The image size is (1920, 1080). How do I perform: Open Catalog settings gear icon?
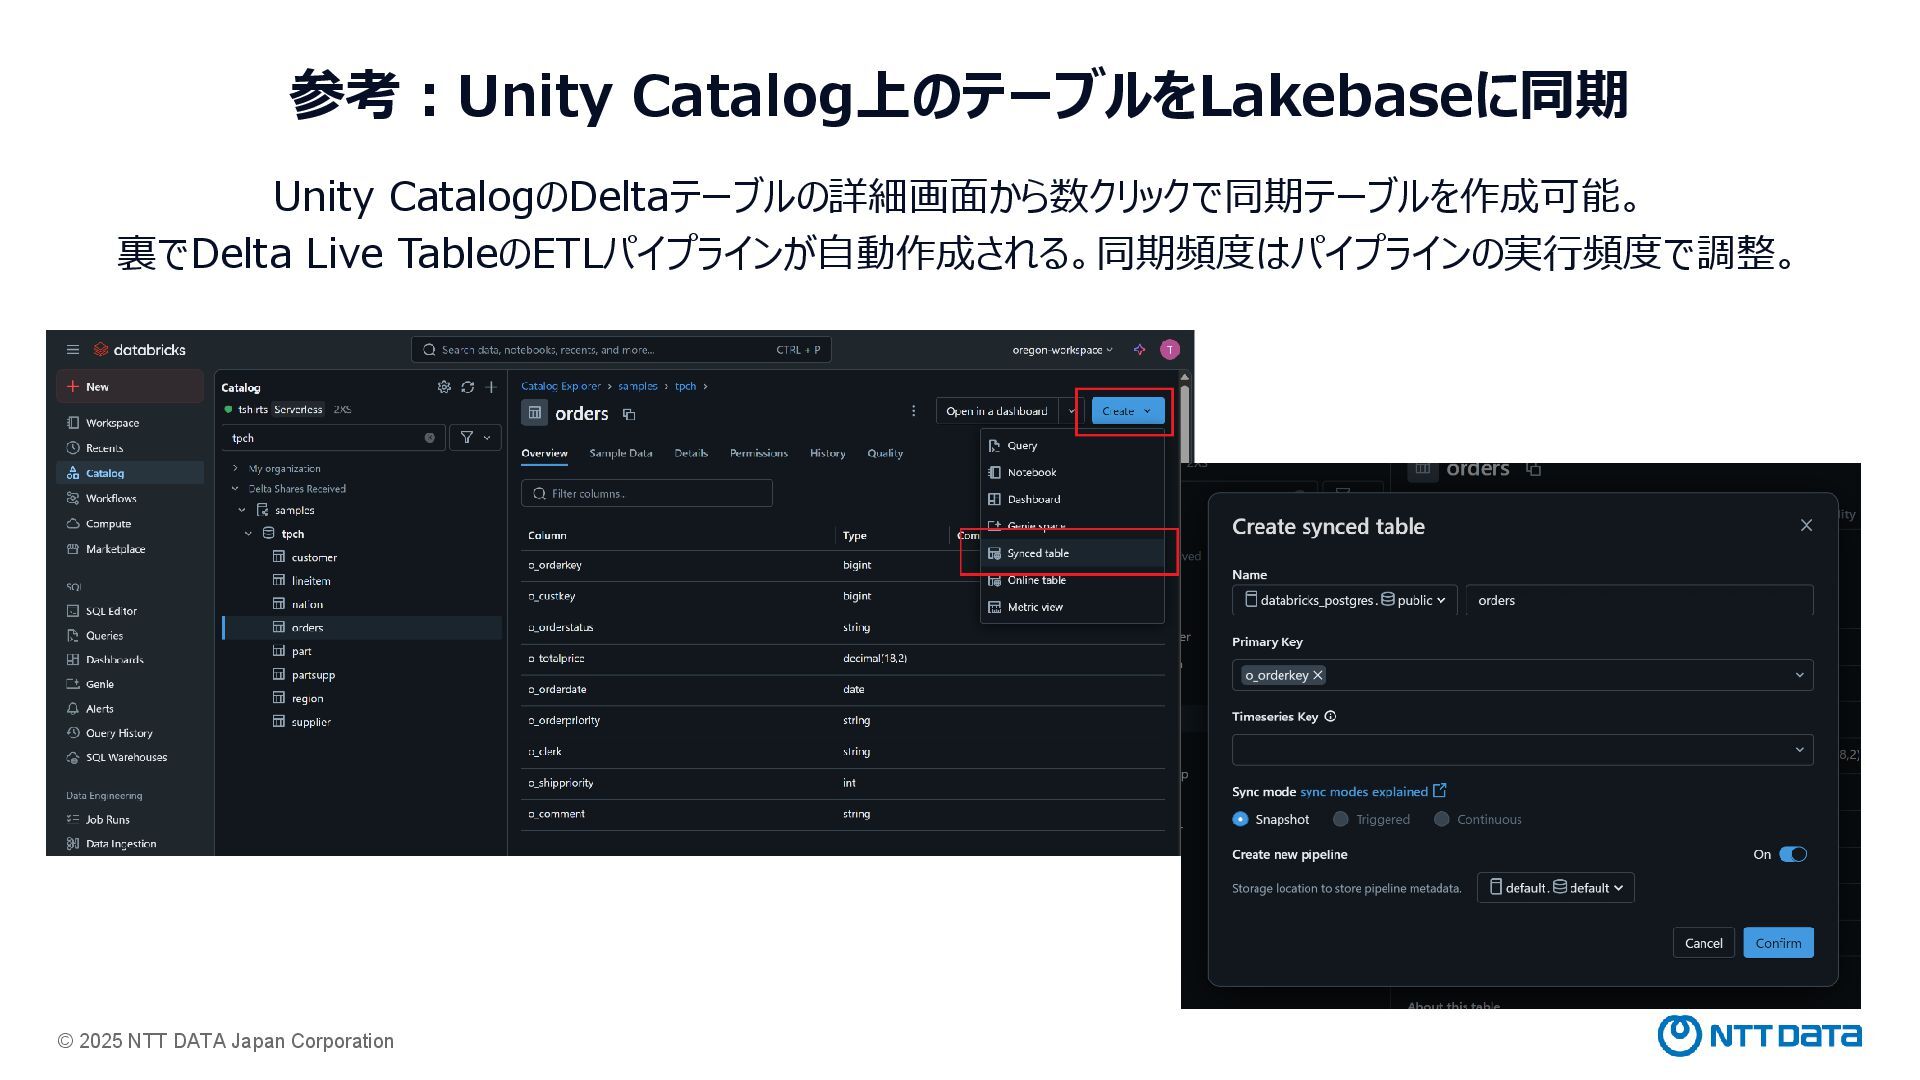pos(444,387)
